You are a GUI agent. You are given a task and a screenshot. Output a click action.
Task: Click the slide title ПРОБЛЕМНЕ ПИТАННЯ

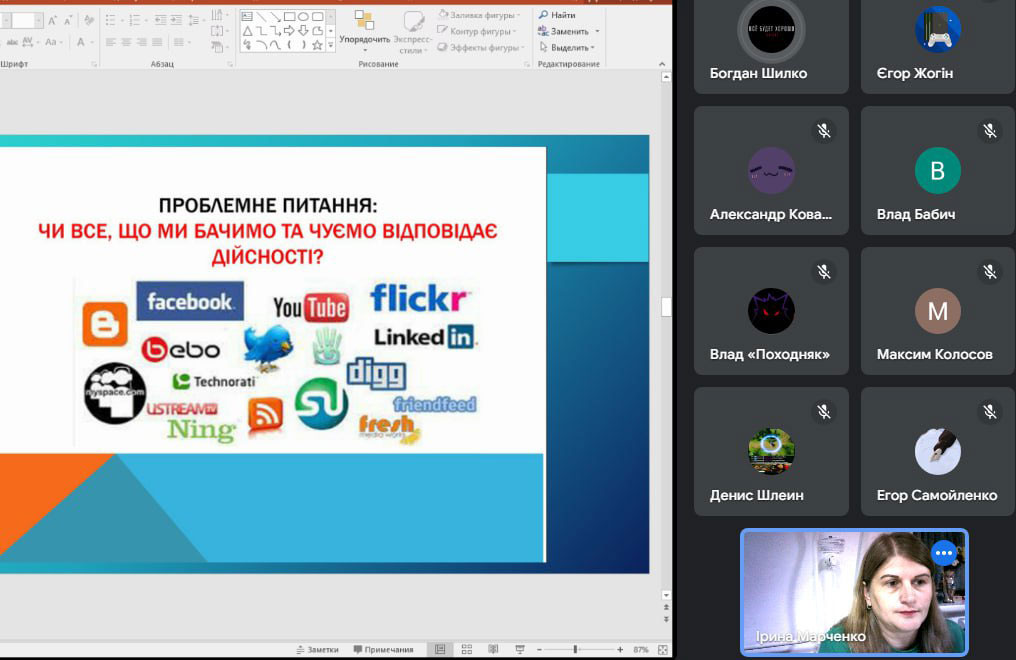click(268, 205)
